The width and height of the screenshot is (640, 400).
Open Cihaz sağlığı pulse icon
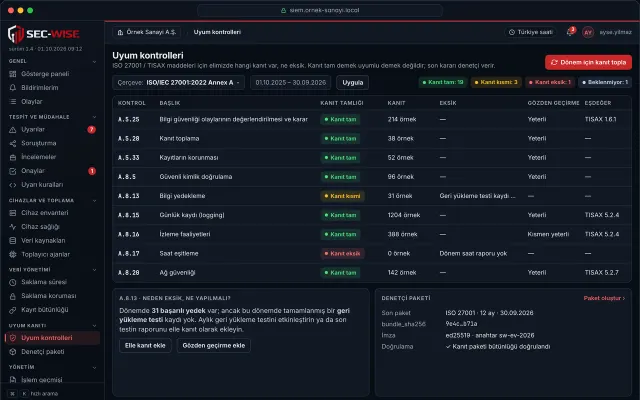[x=13, y=227]
